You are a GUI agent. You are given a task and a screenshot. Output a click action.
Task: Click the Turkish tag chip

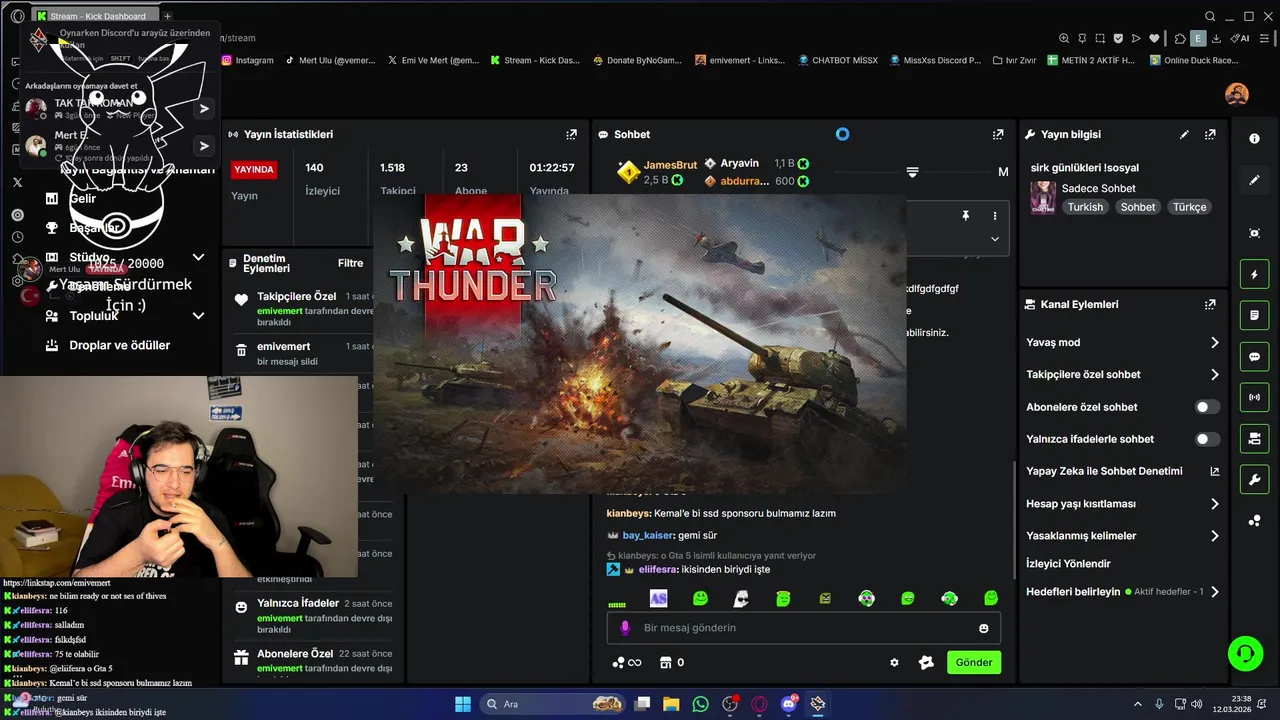pyautogui.click(x=1085, y=207)
